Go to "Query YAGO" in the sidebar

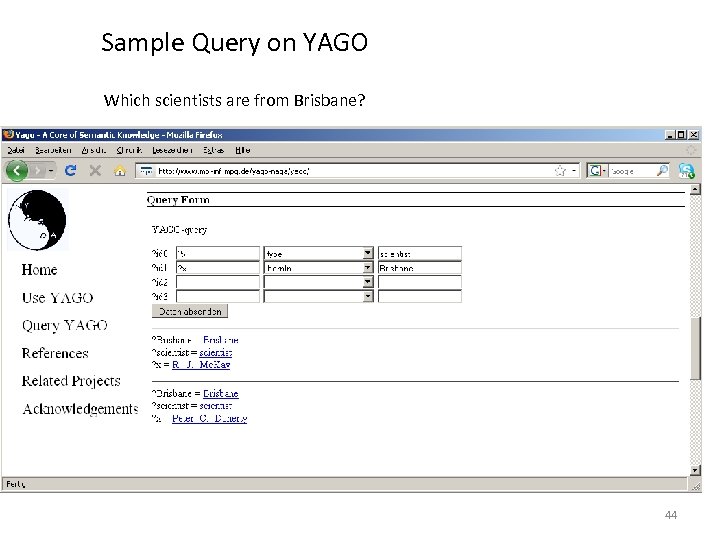[x=65, y=325]
